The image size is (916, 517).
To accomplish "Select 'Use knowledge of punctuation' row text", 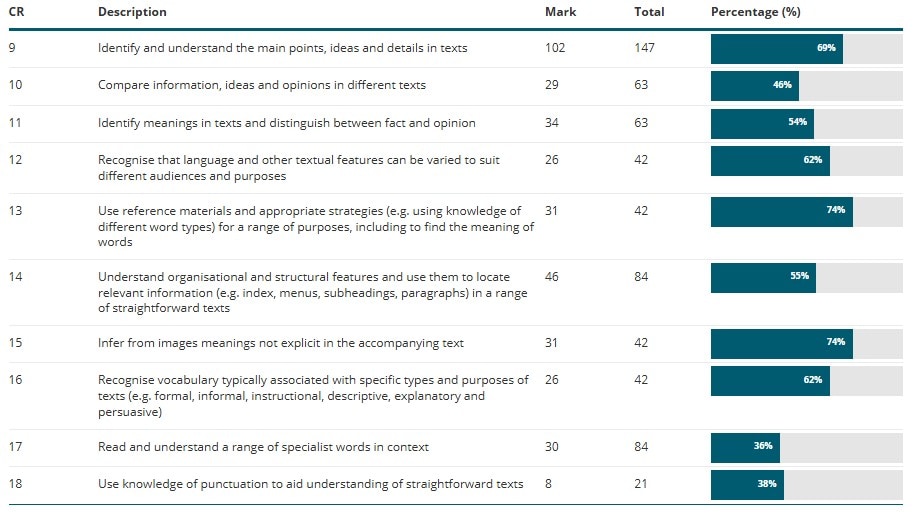I will pyautogui.click(x=311, y=484).
